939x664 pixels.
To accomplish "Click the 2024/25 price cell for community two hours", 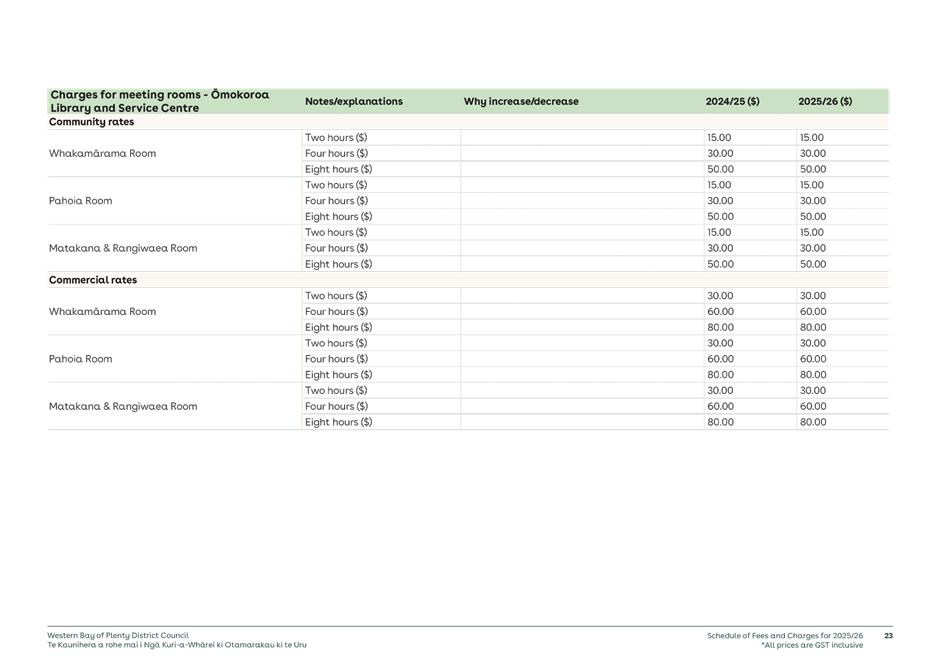I will coord(718,138).
